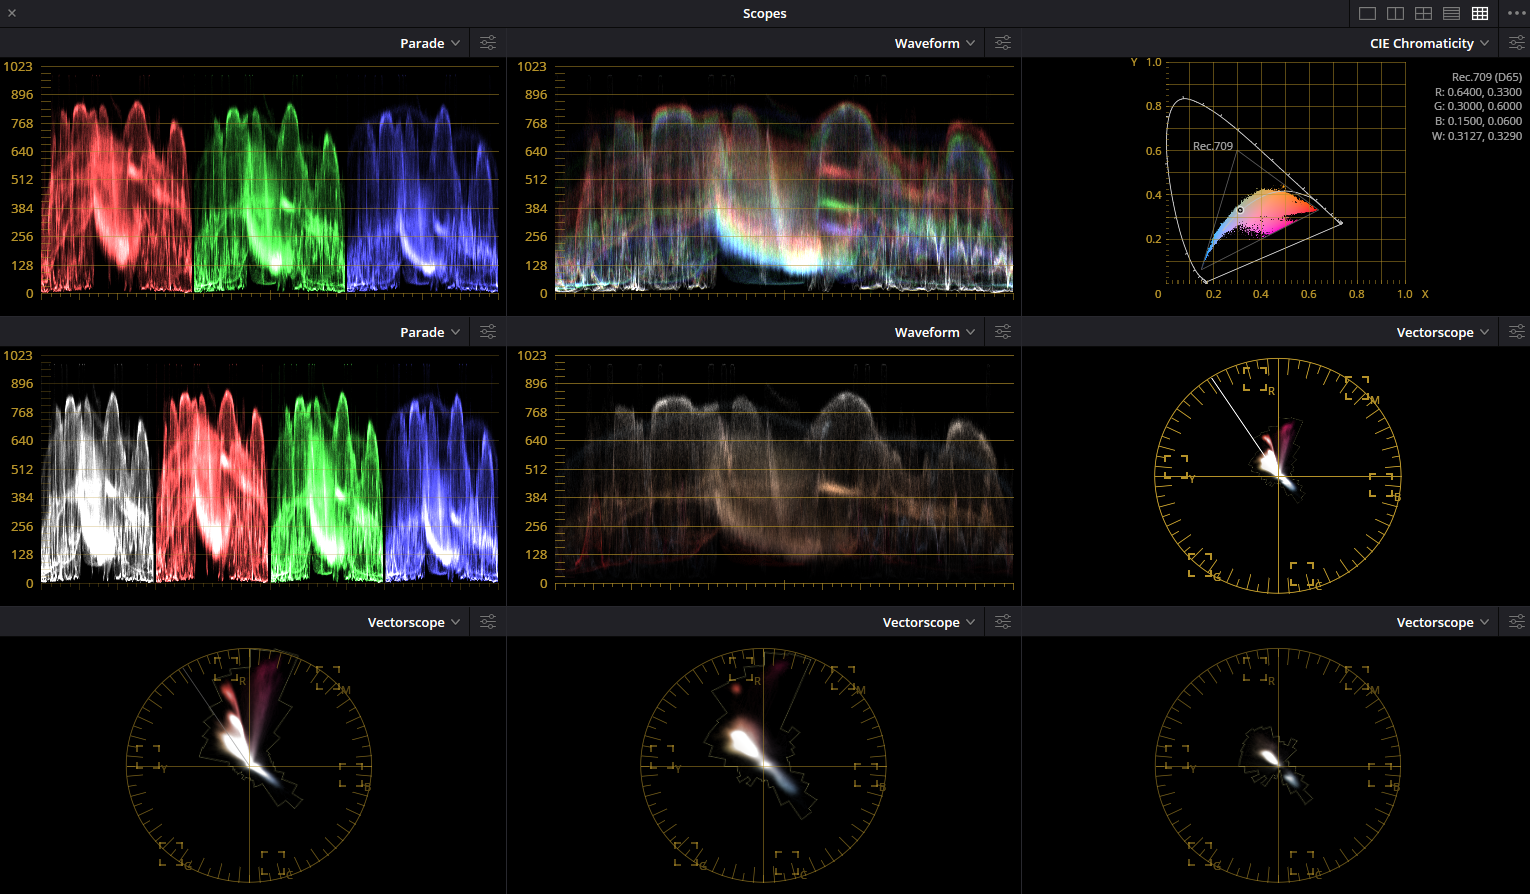Close the Scopes window
This screenshot has width=1530, height=894.
12,13
